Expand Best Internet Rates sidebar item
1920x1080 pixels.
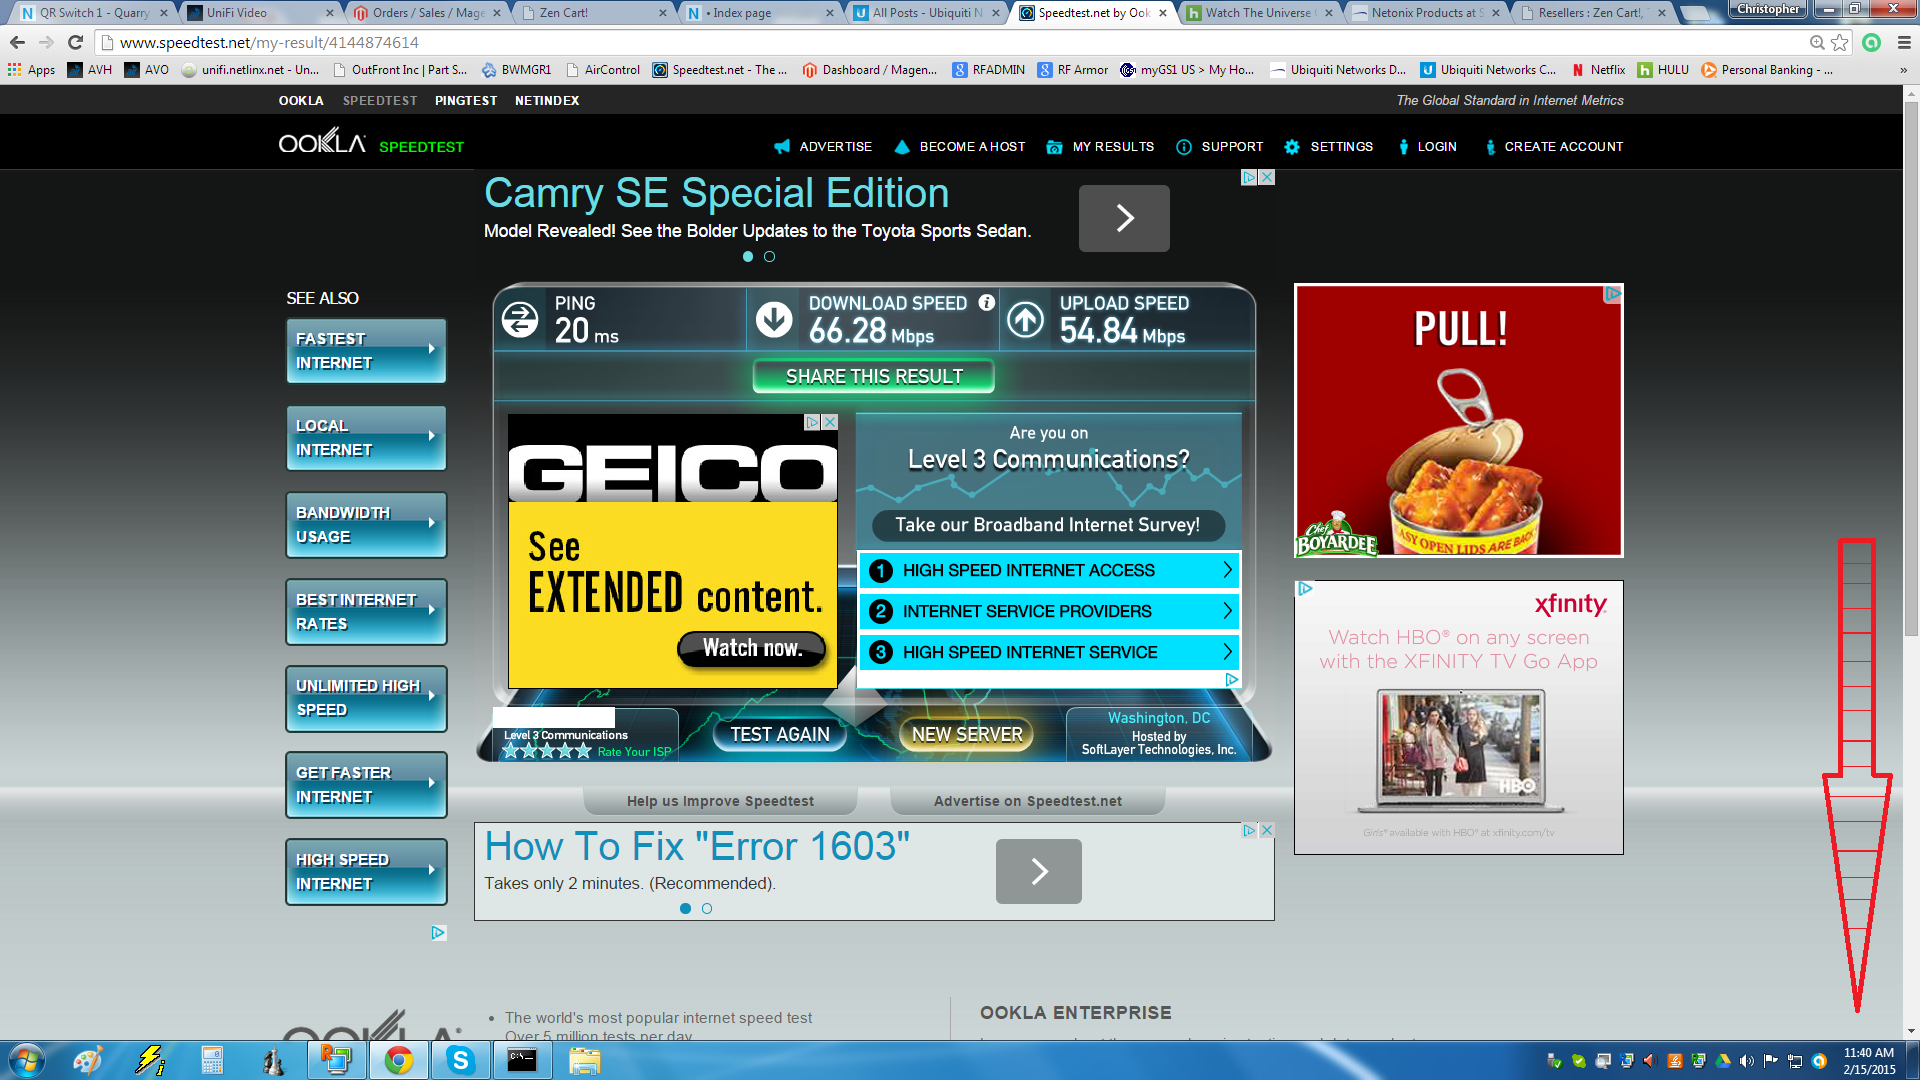[366, 612]
